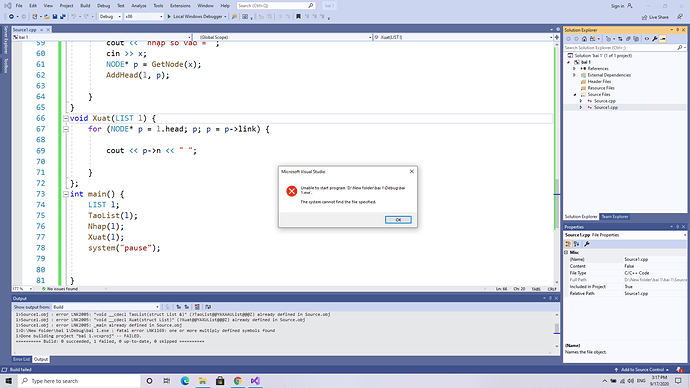
Task: Click the New Project toolbar icon
Action: (34, 17)
